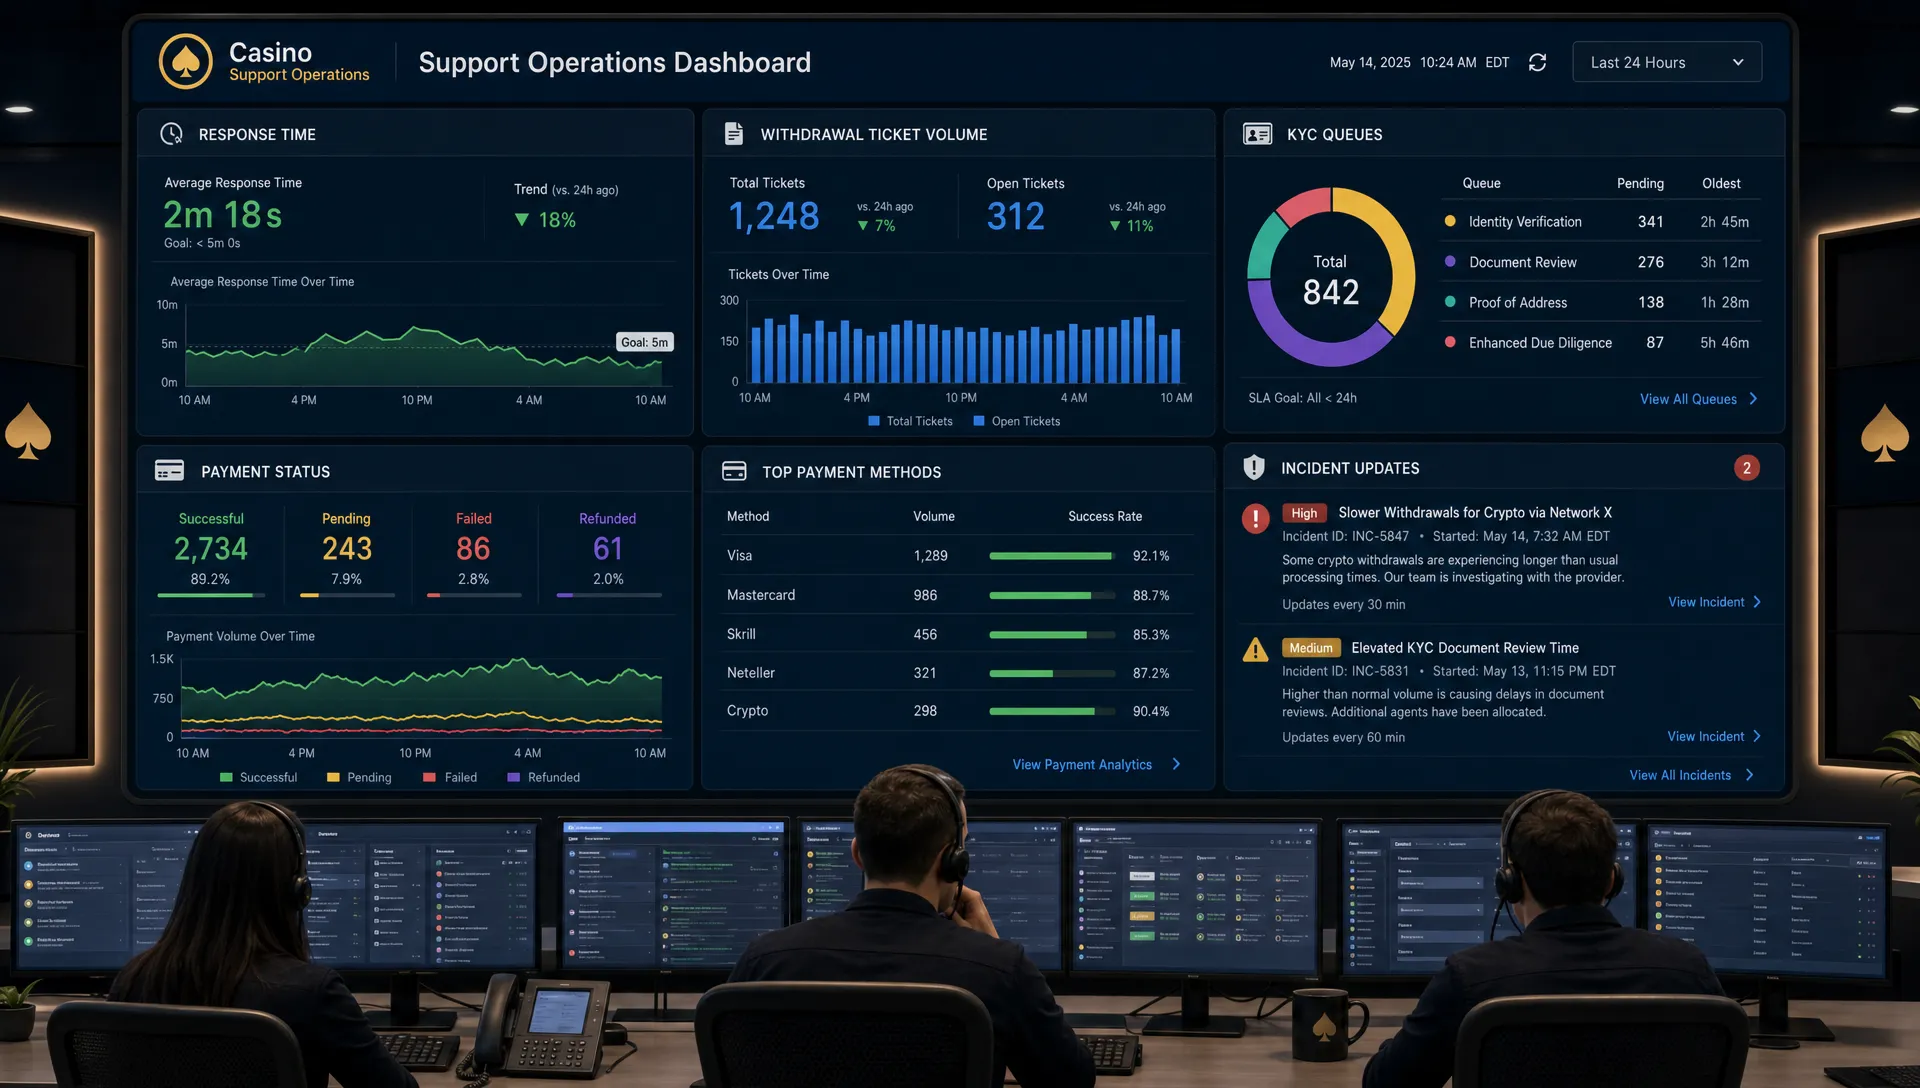Image resolution: width=1920 pixels, height=1088 pixels.
Task: Click the Refunded 61 count
Action: coord(608,548)
